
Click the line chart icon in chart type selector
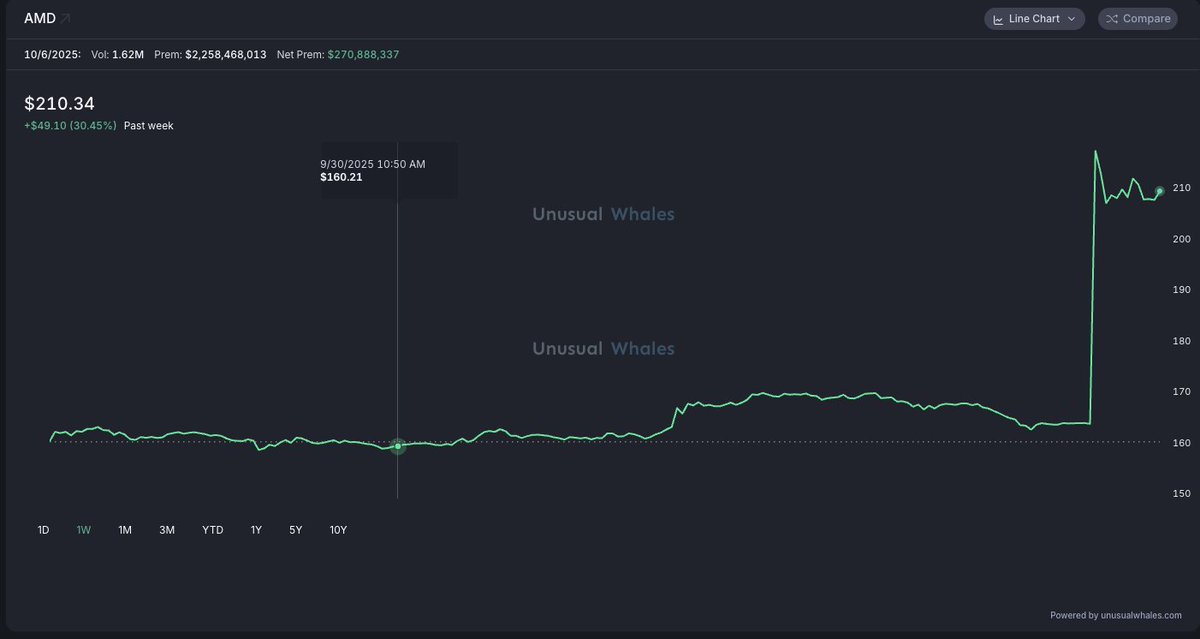[x=998, y=19]
